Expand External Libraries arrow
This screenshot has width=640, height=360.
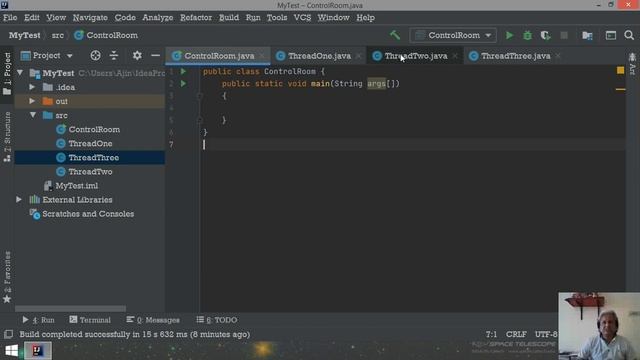click(x=19, y=200)
